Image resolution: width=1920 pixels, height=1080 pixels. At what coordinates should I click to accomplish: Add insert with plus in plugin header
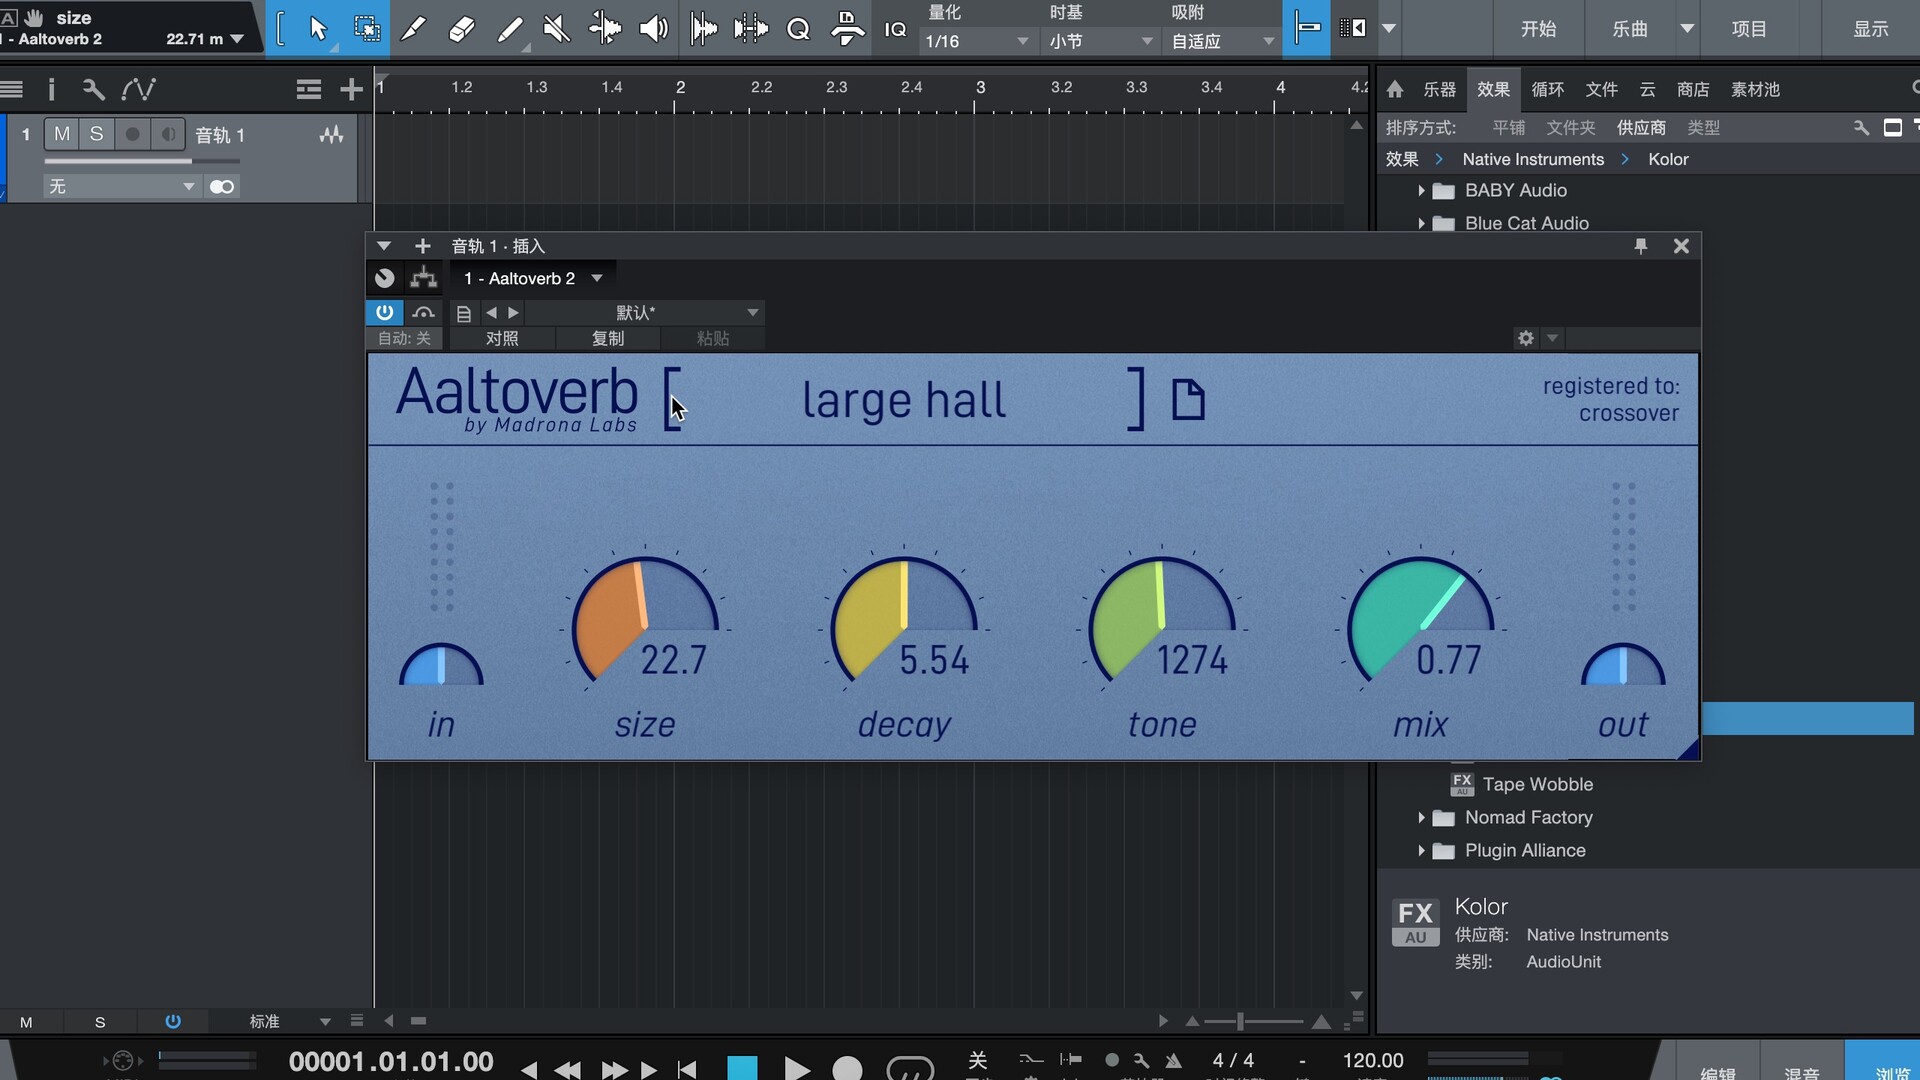click(x=422, y=246)
